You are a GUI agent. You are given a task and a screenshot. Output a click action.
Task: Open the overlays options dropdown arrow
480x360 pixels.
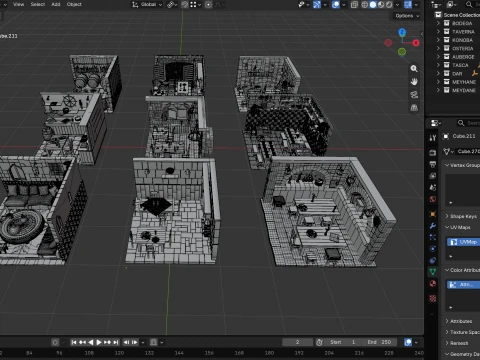[344, 5]
